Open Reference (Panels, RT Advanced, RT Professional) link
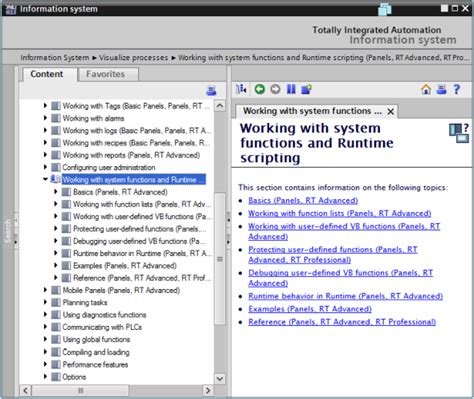This screenshot has height=399, width=474. click(x=342, y=322)
